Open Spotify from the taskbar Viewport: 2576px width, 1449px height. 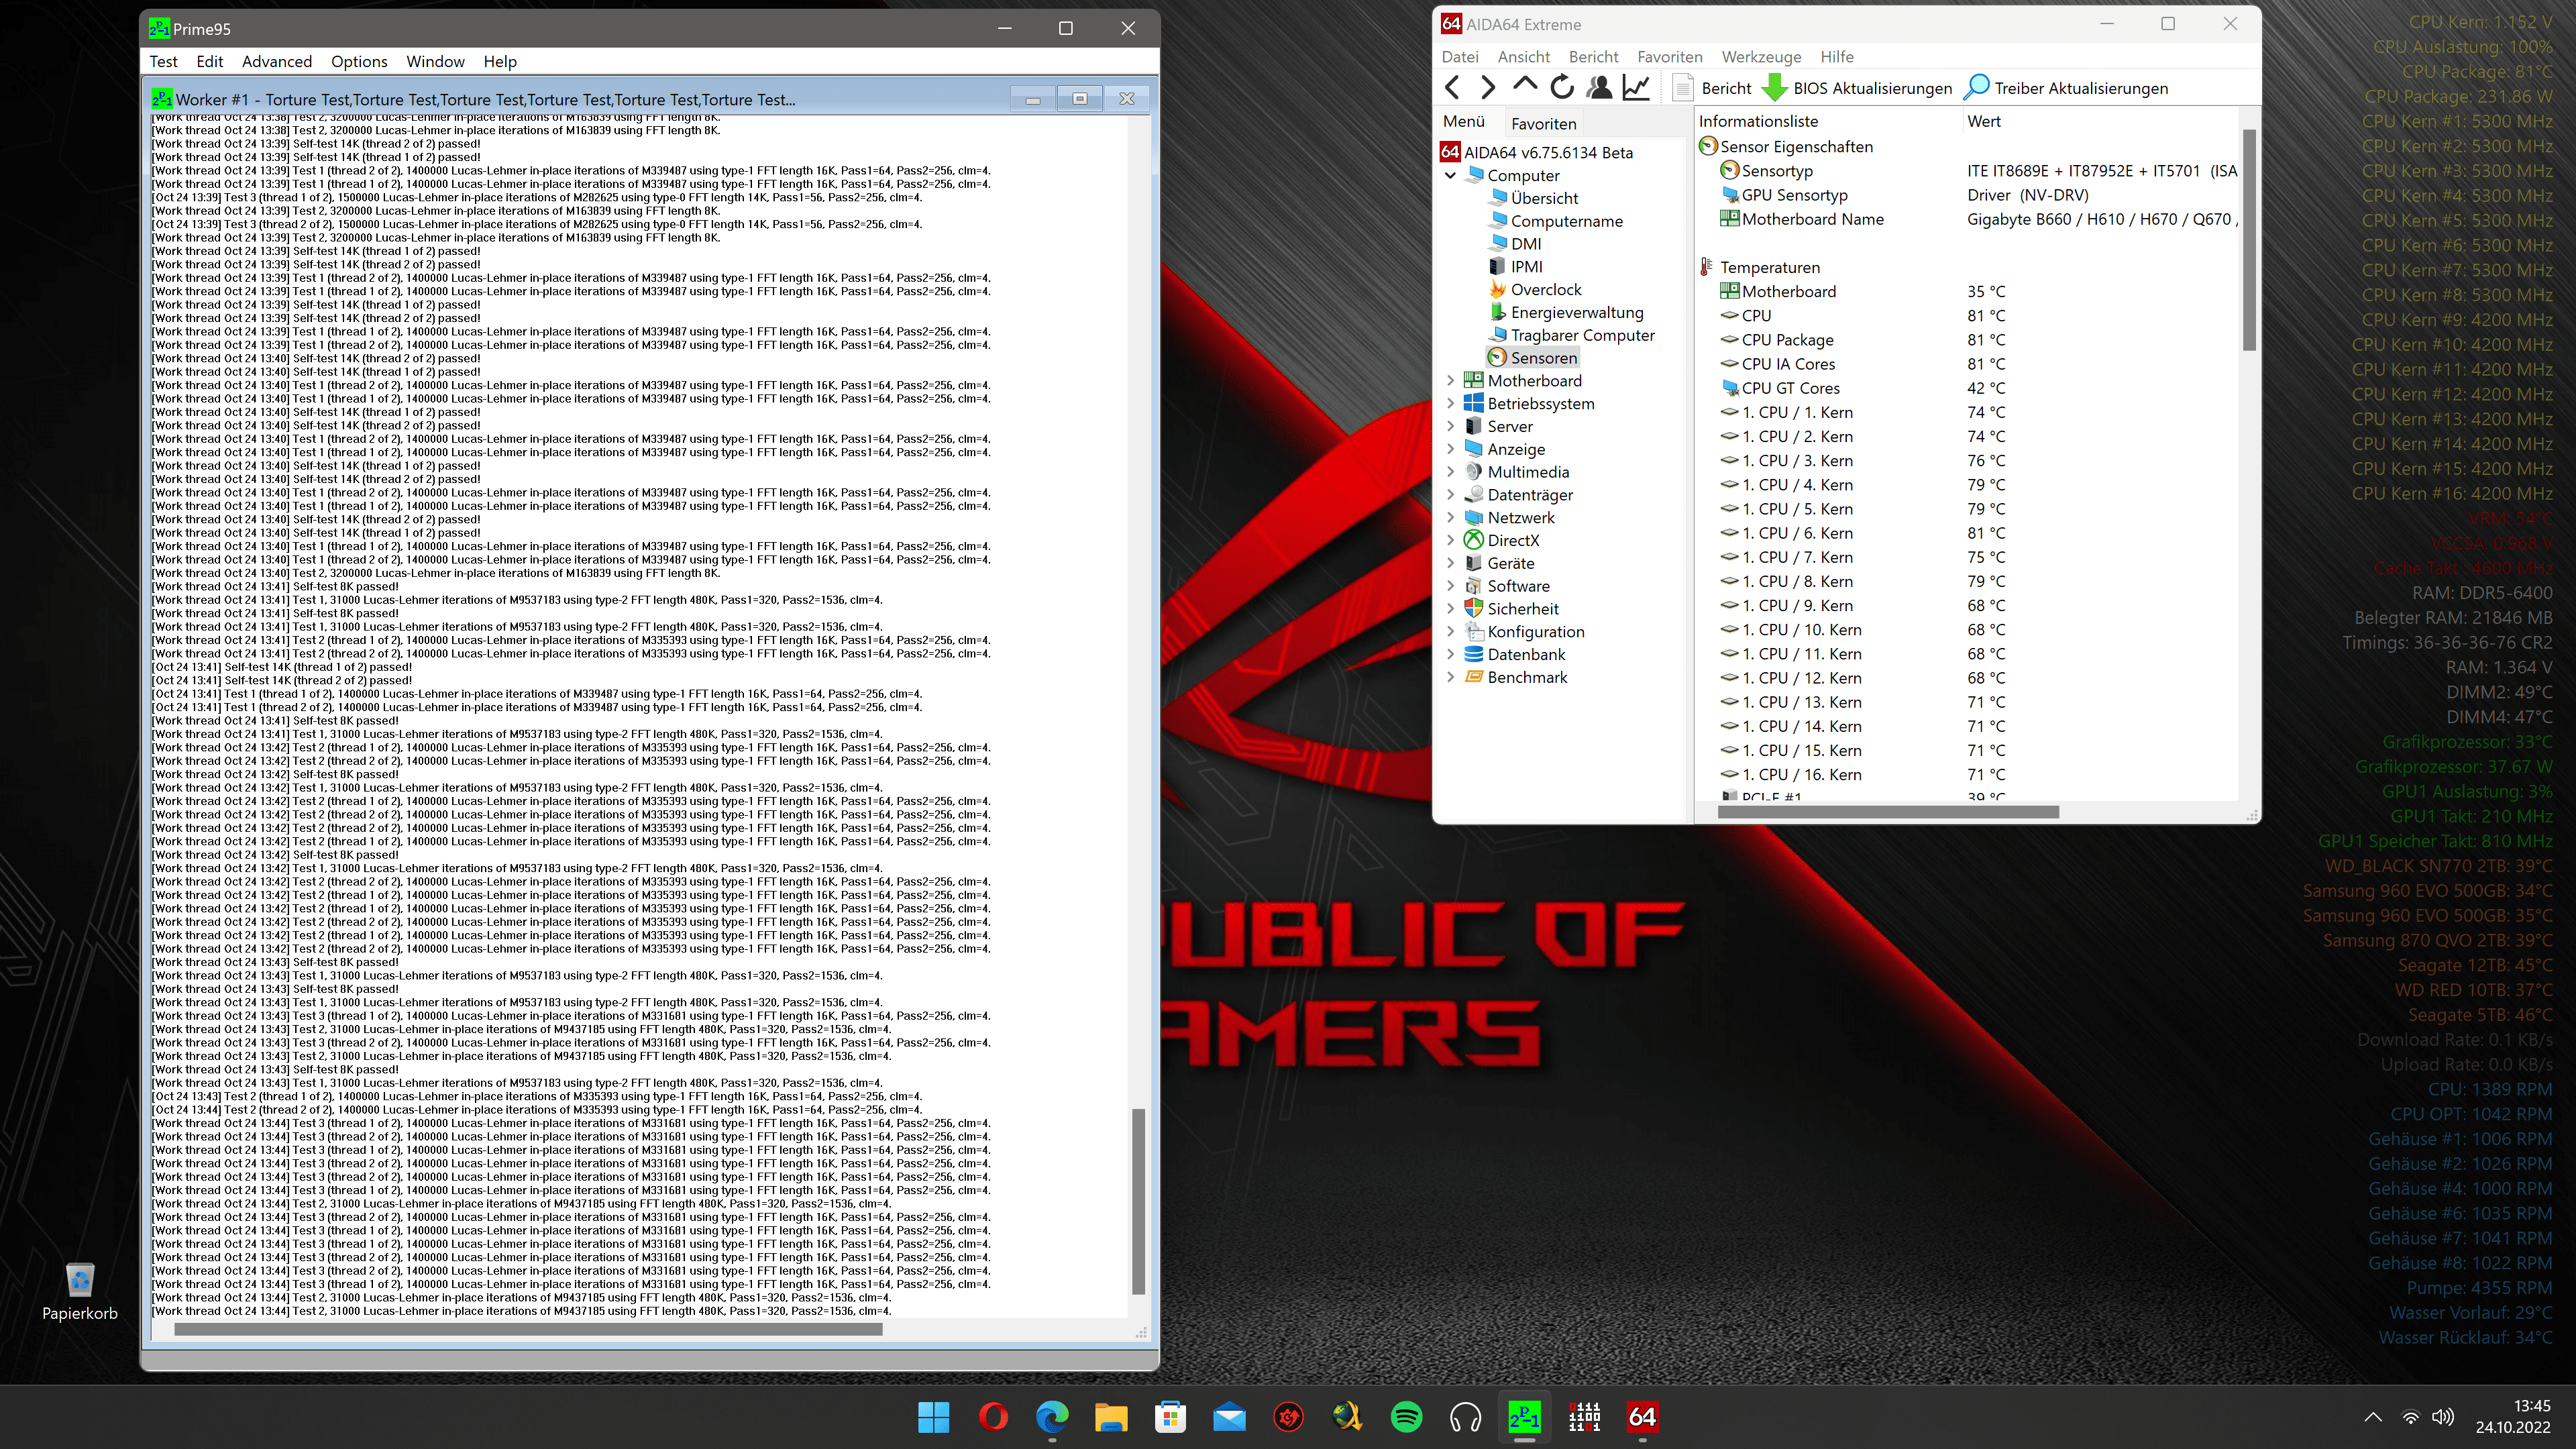pyautogui.click(x=1406, y=1417)
